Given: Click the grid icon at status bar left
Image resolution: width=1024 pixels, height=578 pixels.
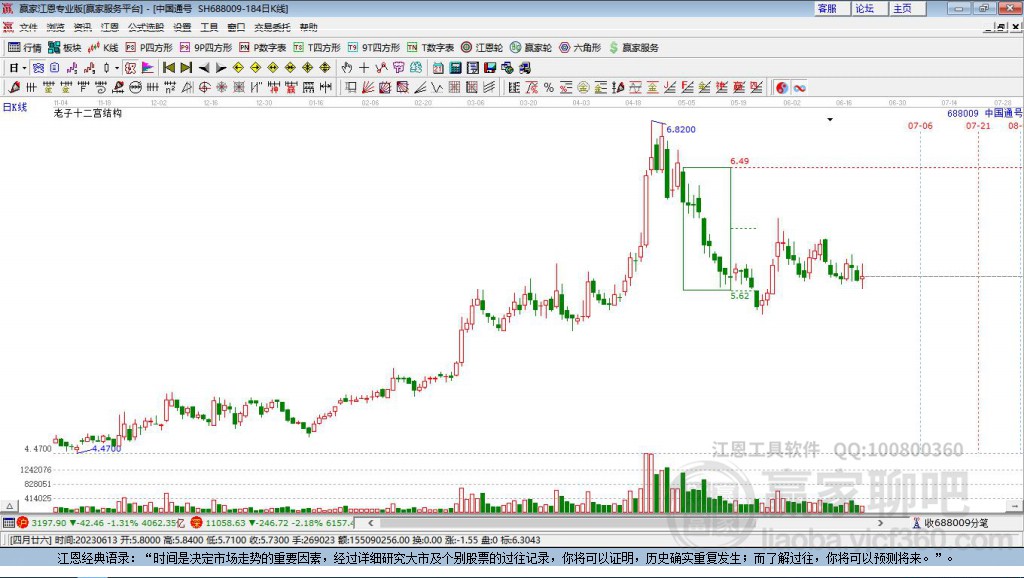Looking at the screenshot, I should [x=8, y=523].
